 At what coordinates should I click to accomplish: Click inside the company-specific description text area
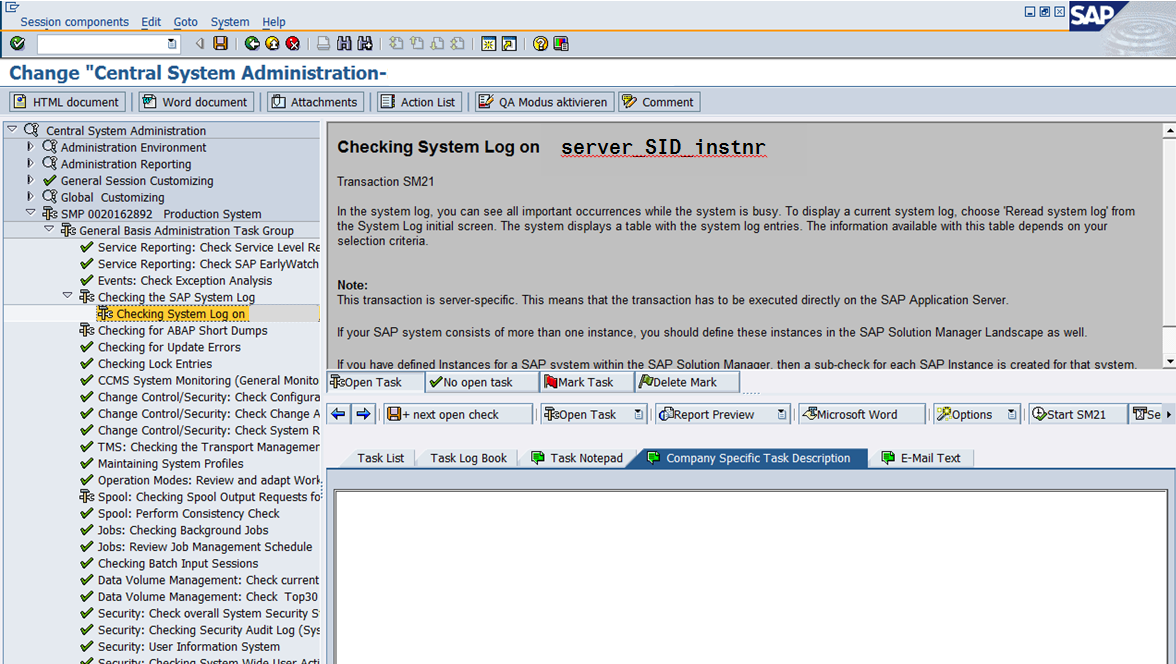point(750,576)
